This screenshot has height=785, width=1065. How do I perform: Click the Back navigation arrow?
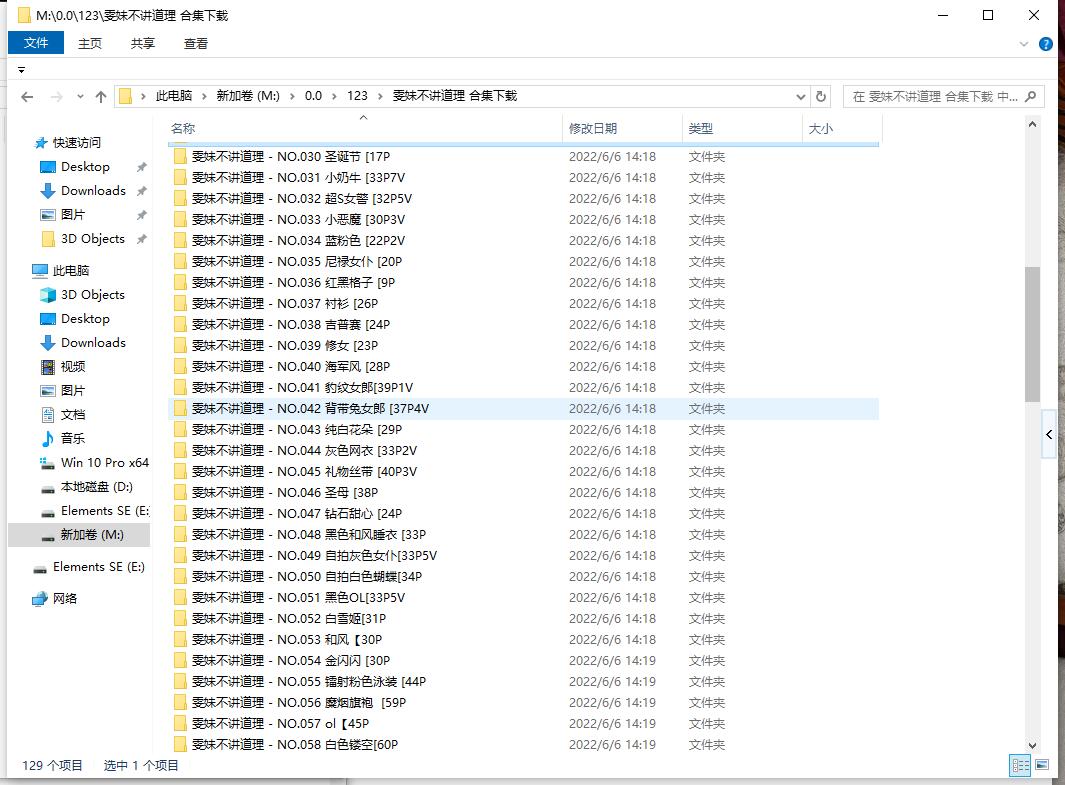pos(27,97)
